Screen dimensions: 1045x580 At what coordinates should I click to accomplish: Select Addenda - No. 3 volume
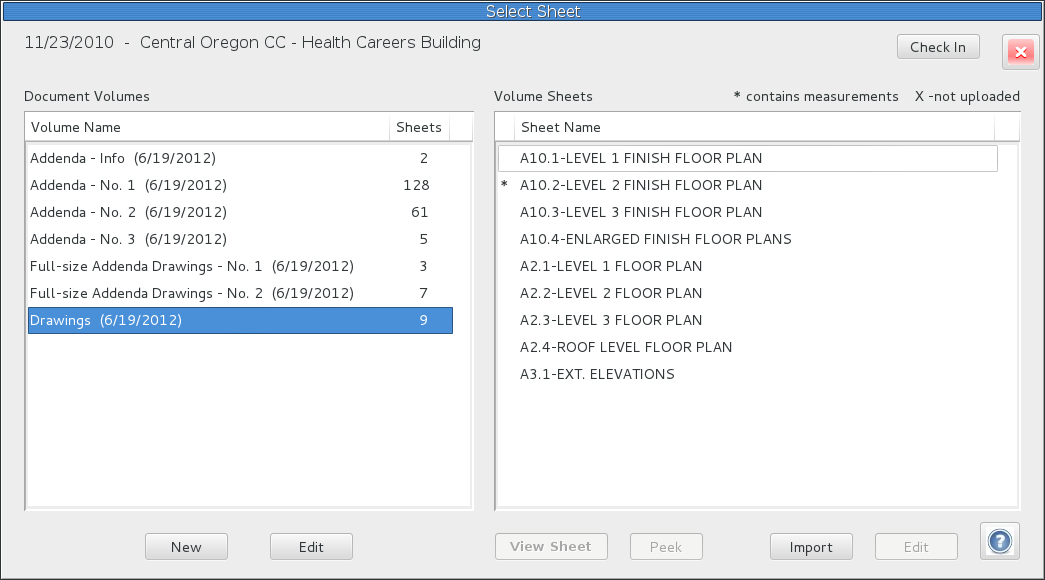(x=241, y=239)
